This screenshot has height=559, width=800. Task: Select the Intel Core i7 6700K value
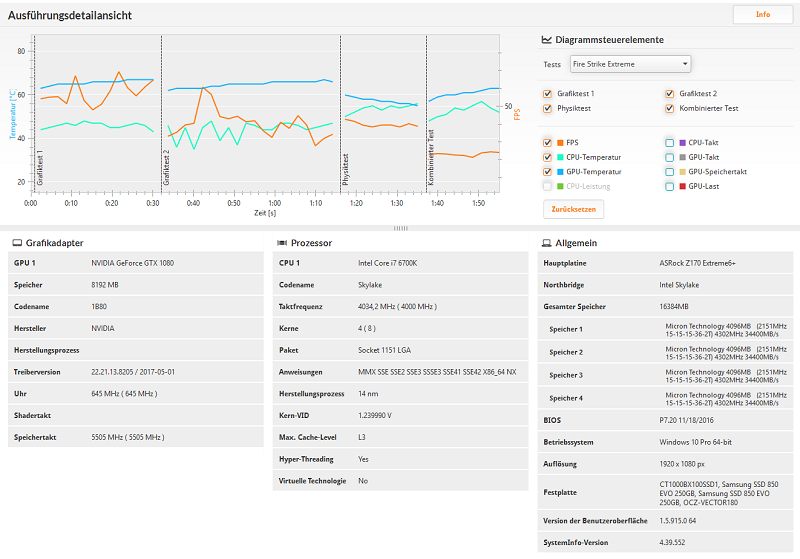388,263
